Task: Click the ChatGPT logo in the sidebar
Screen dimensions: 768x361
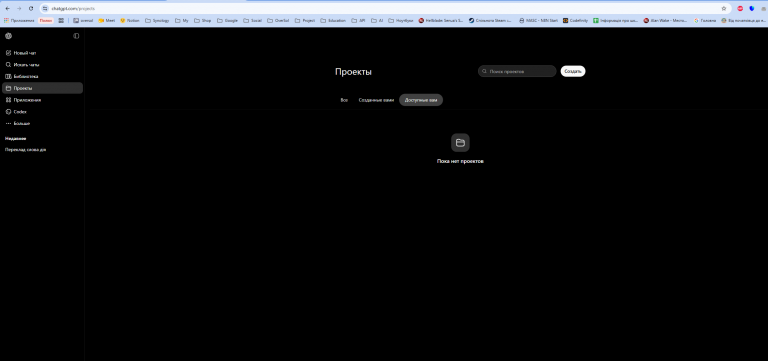Action: [8, 36]
